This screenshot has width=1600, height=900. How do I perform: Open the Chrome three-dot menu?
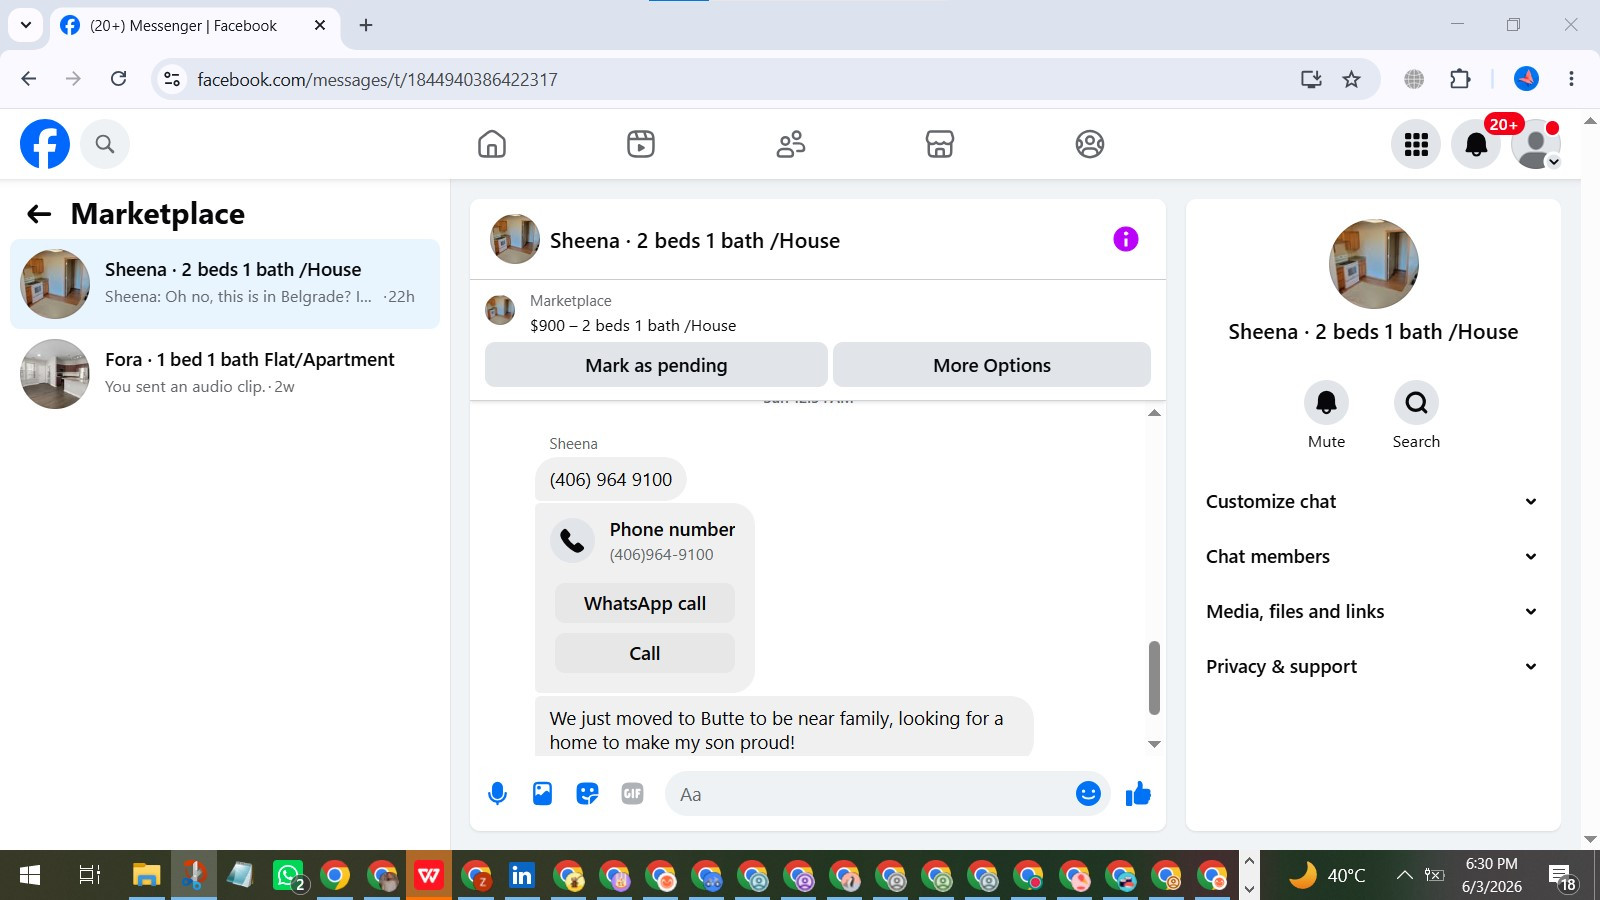click(1571, 79)
